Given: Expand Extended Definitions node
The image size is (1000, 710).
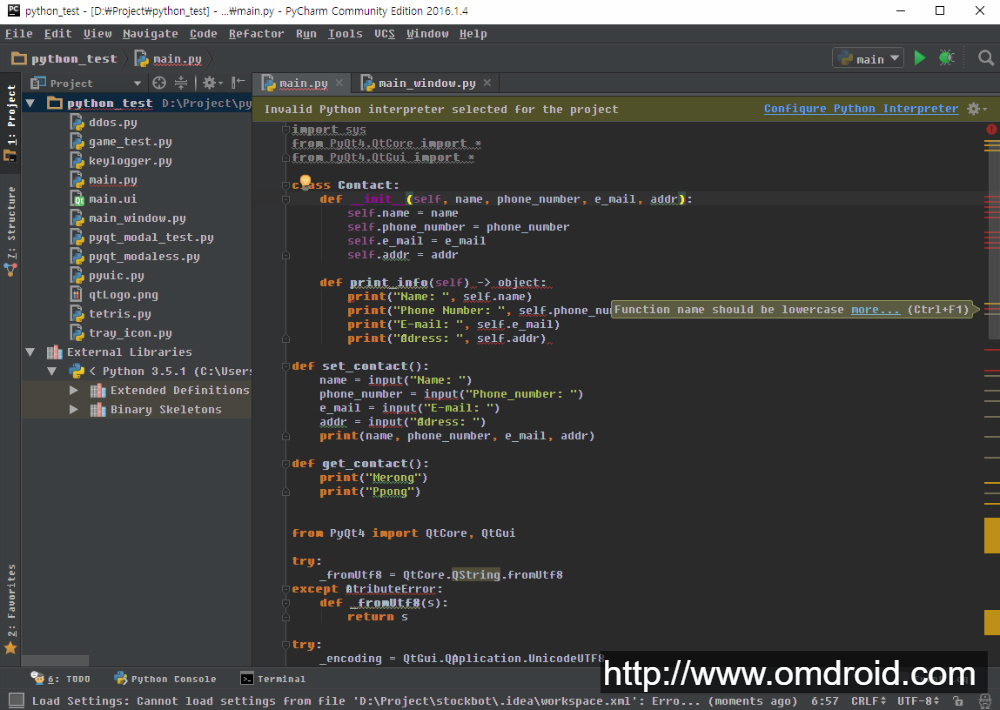Looking at the screenshot, I should point(73,390).
